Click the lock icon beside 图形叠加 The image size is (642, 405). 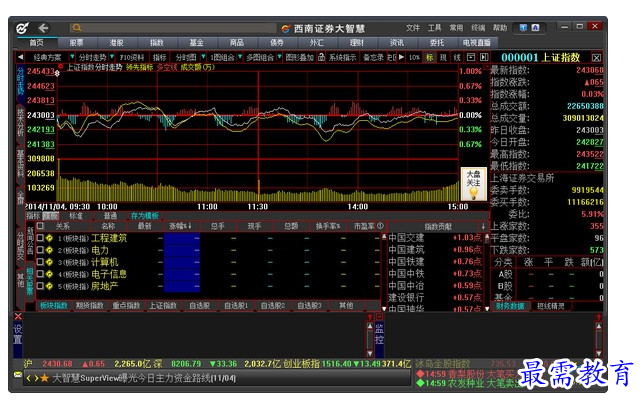pyautogui.click(x=321, y=57)
